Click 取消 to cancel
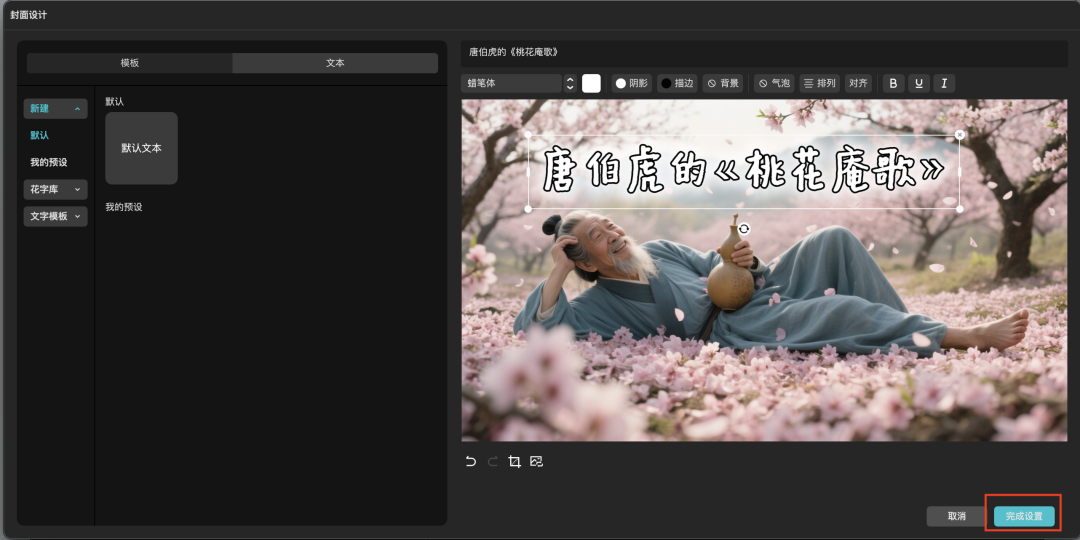 pyautogui.click(x=957, y=516)
